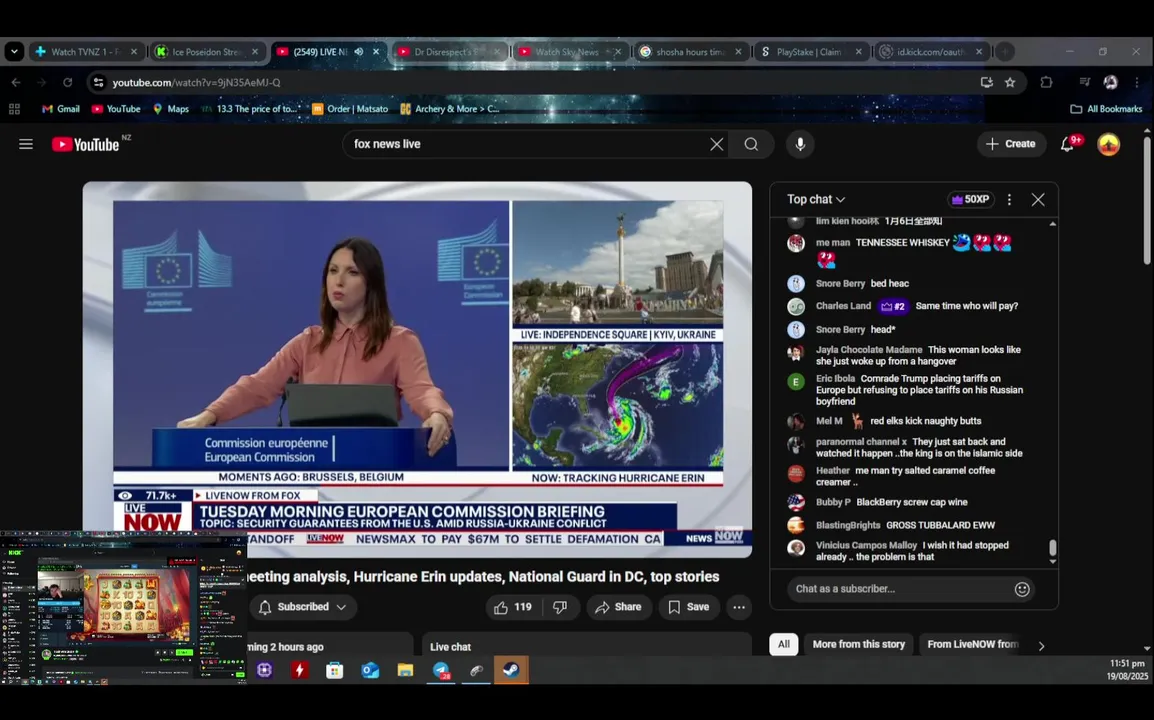This screenshot has height=720, width=1154.
Task: Click the Create button
Action: 1010,144
